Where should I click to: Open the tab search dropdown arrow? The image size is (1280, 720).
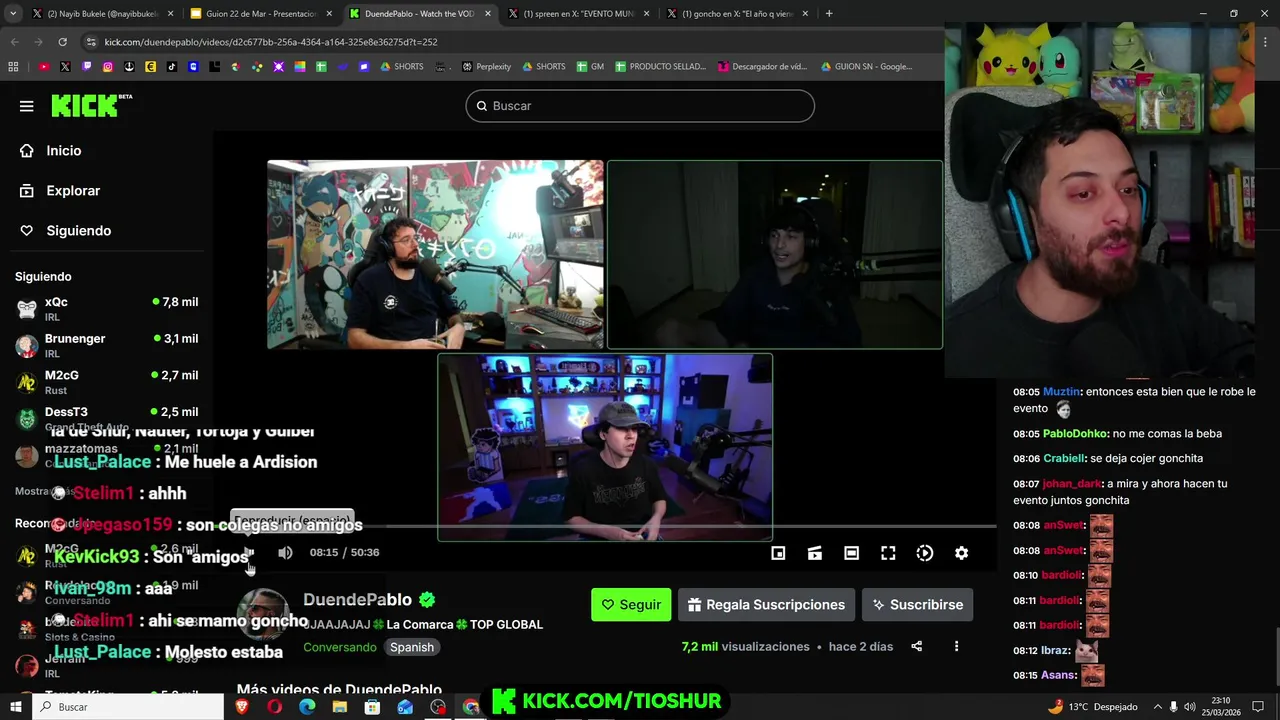[13, 14]
